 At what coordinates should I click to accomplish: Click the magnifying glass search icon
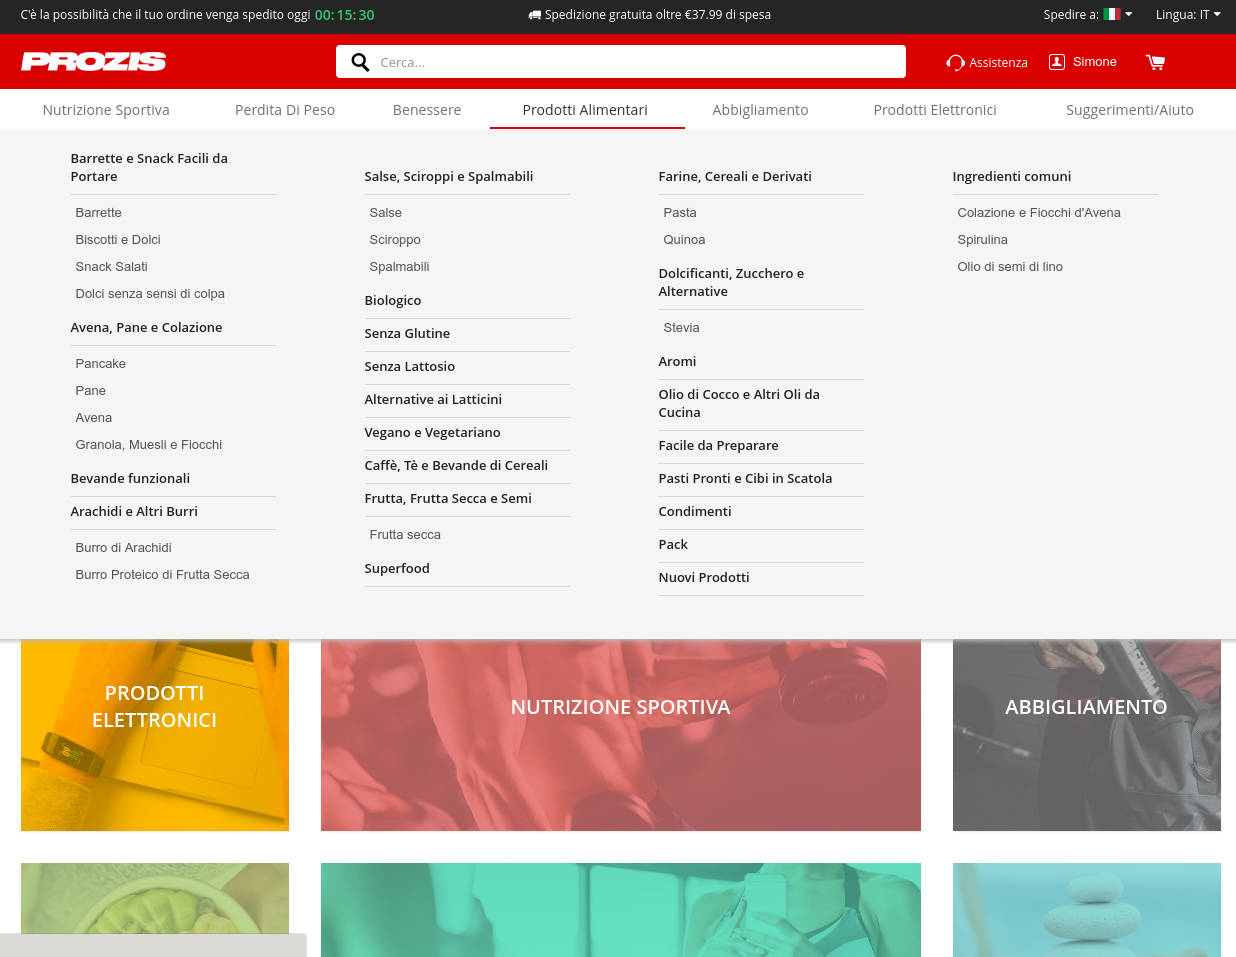point(360,62)
